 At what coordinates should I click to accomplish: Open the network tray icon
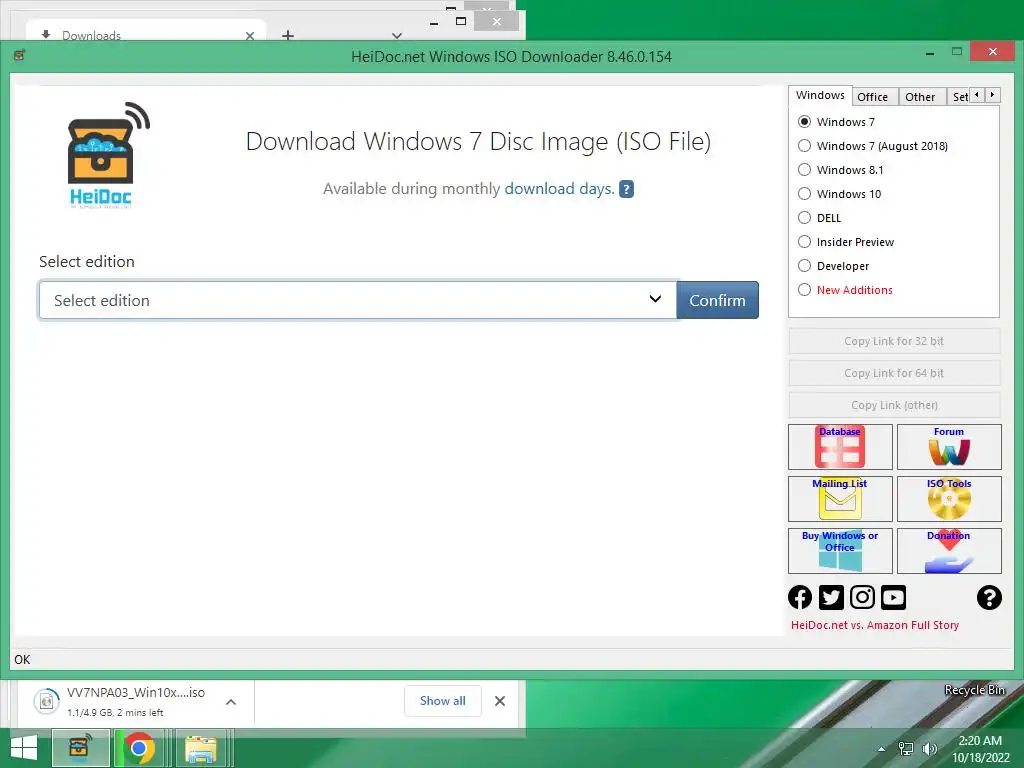906,749
